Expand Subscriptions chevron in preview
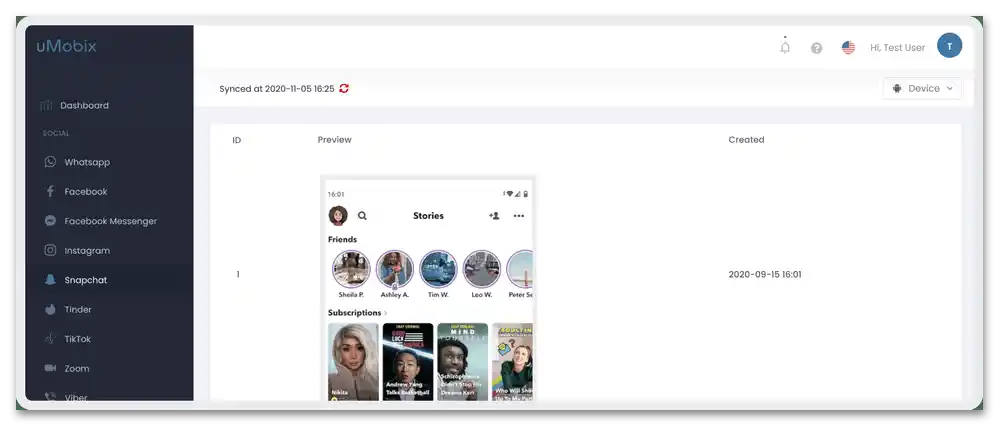 pos(385,313)
